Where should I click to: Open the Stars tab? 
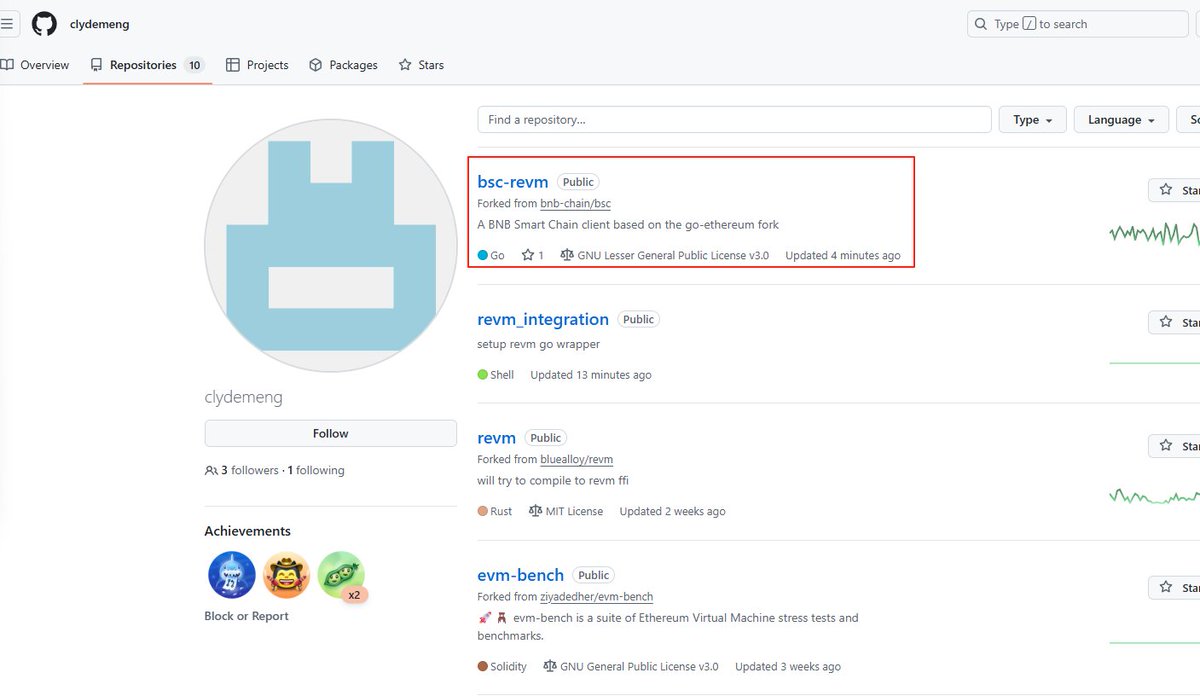point(421,65)
